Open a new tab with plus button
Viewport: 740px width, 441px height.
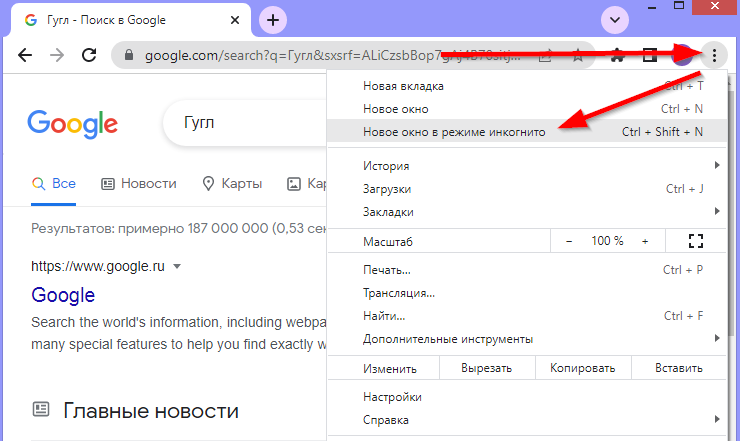pos(273,19)
